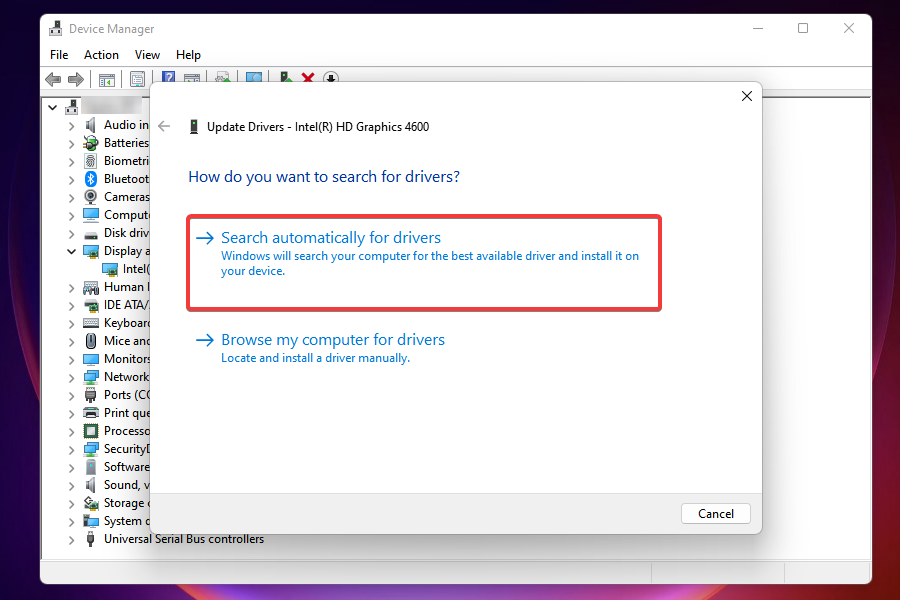Click the Forward arrow in Device Manager toolbar
Viewport: 900px width, 600px height.
coord(76,79)
